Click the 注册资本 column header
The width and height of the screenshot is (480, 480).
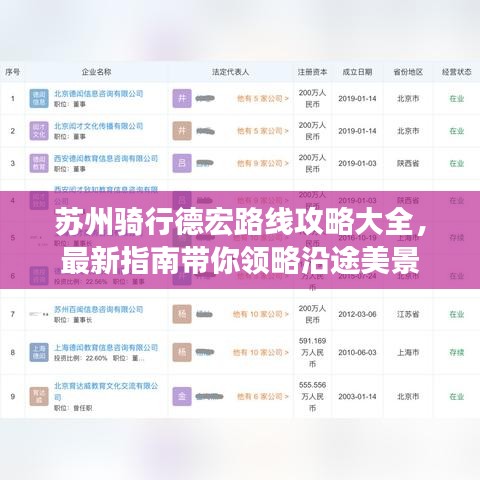[x=312, y=72]
